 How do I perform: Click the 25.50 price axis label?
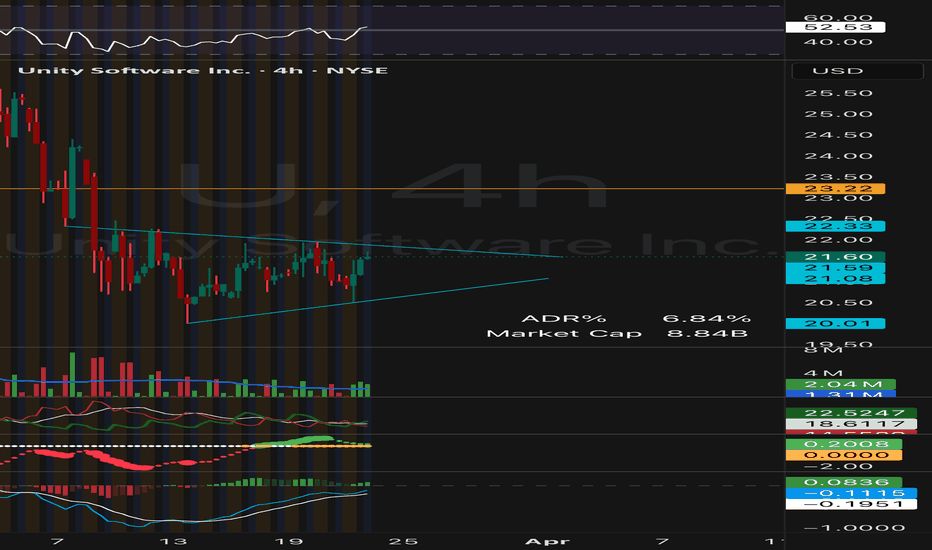[x=838, y=93]
